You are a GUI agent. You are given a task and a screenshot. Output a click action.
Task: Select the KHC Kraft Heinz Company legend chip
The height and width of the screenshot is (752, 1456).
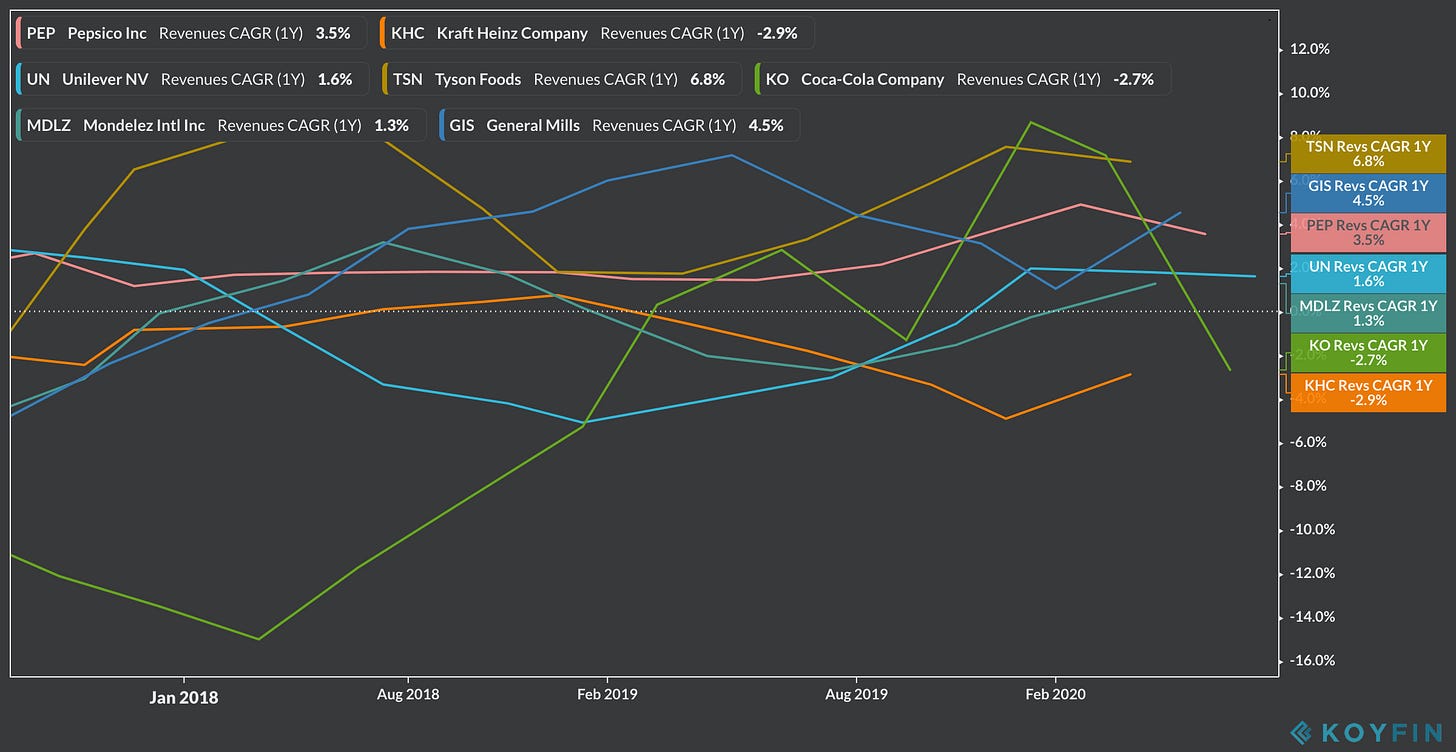coord(596,33)
